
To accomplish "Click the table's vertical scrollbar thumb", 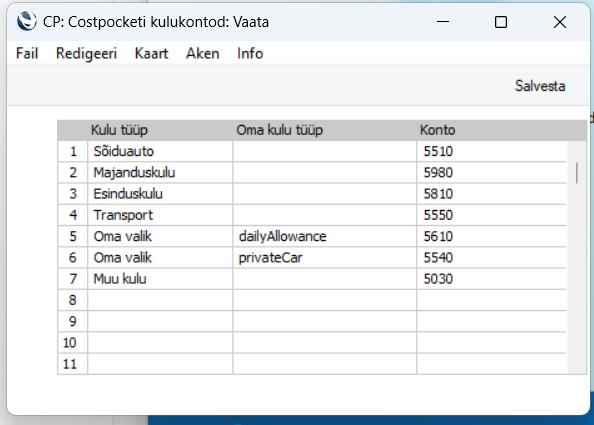I will click(577, 173).
